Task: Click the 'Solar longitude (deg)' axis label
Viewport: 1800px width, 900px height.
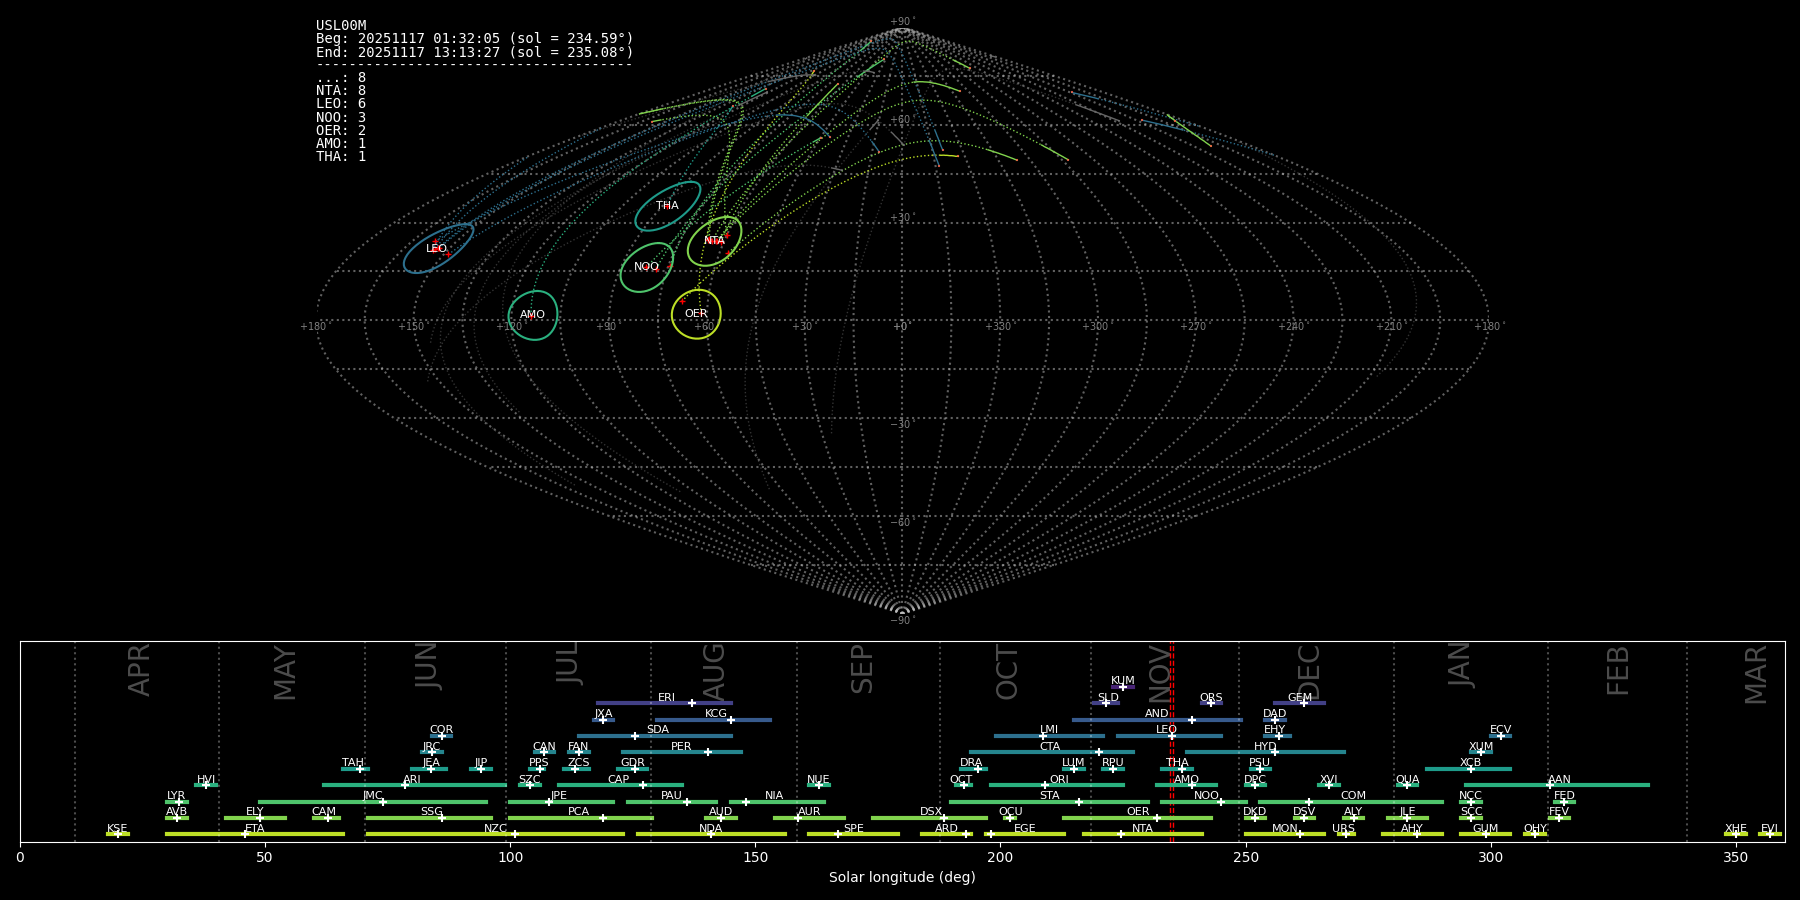Action: click(x=902, y=878)
